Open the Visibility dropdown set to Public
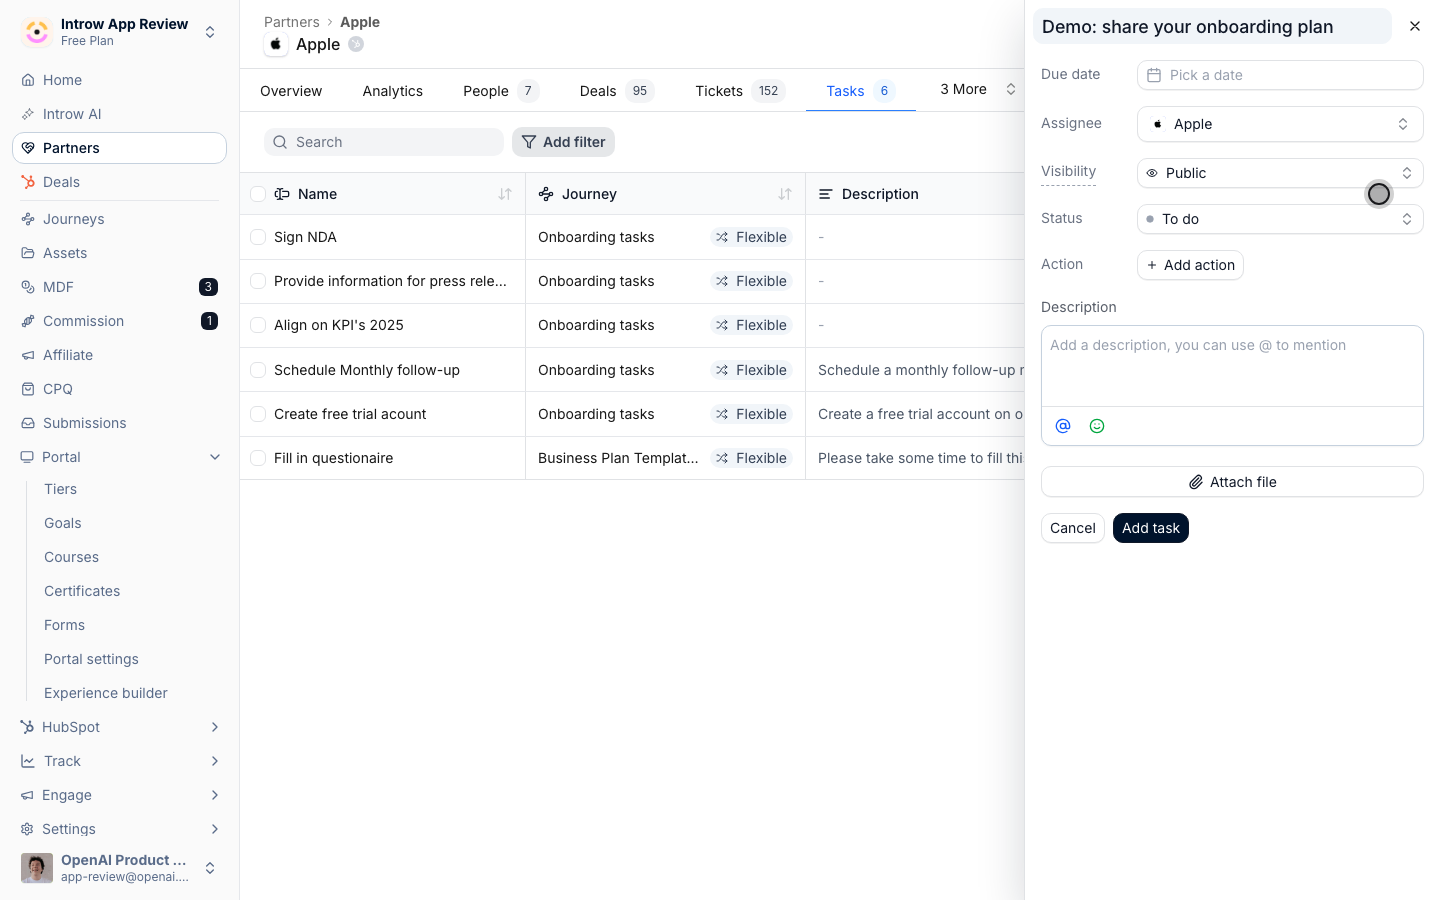The image size is (1440, 900). point(1280,173)
